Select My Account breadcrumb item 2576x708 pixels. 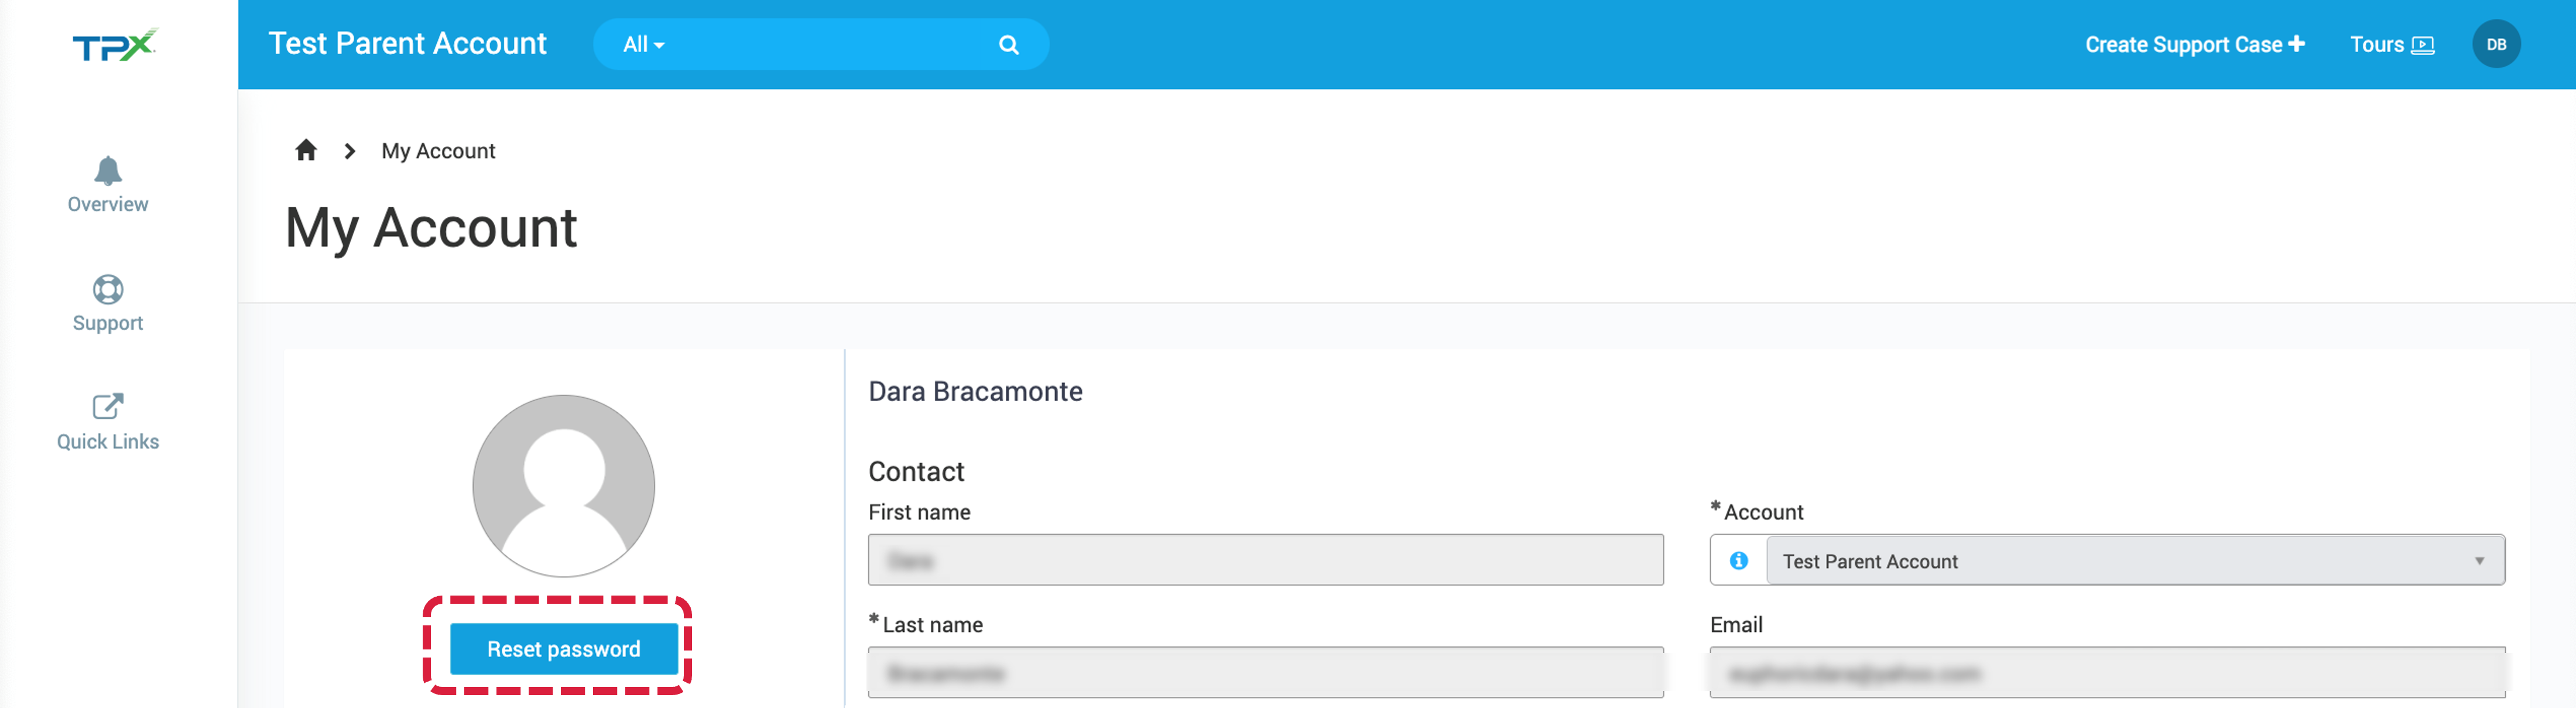click(x=438, y=151)
